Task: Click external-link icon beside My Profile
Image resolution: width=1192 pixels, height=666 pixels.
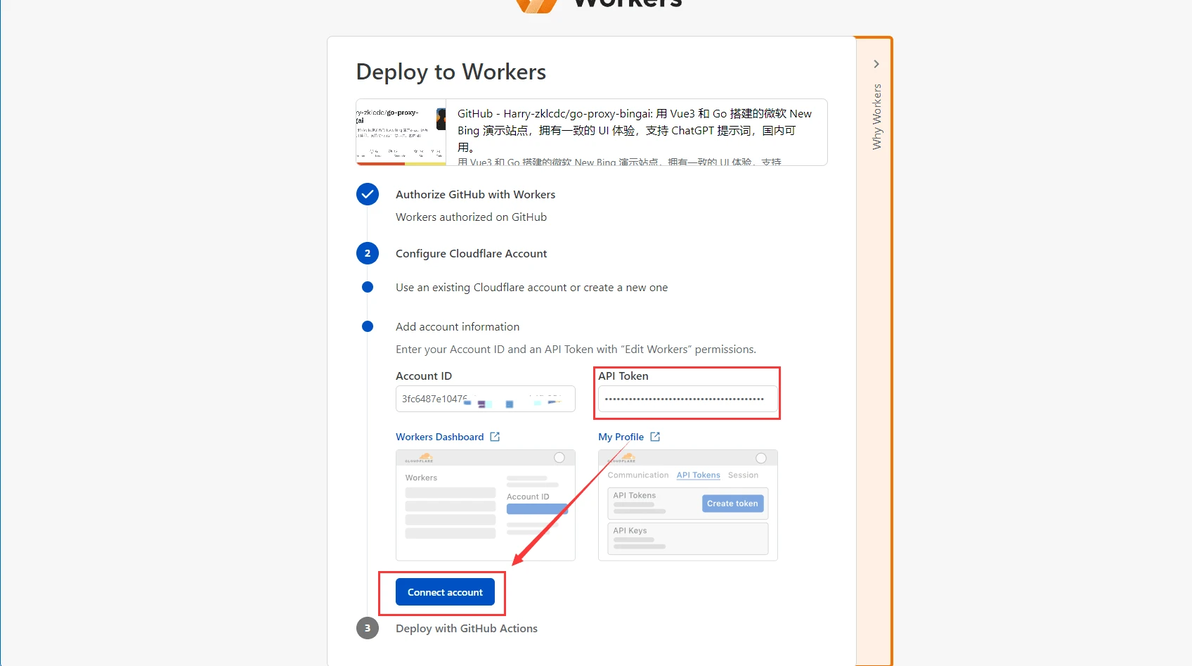Action: tap(655, 436)
